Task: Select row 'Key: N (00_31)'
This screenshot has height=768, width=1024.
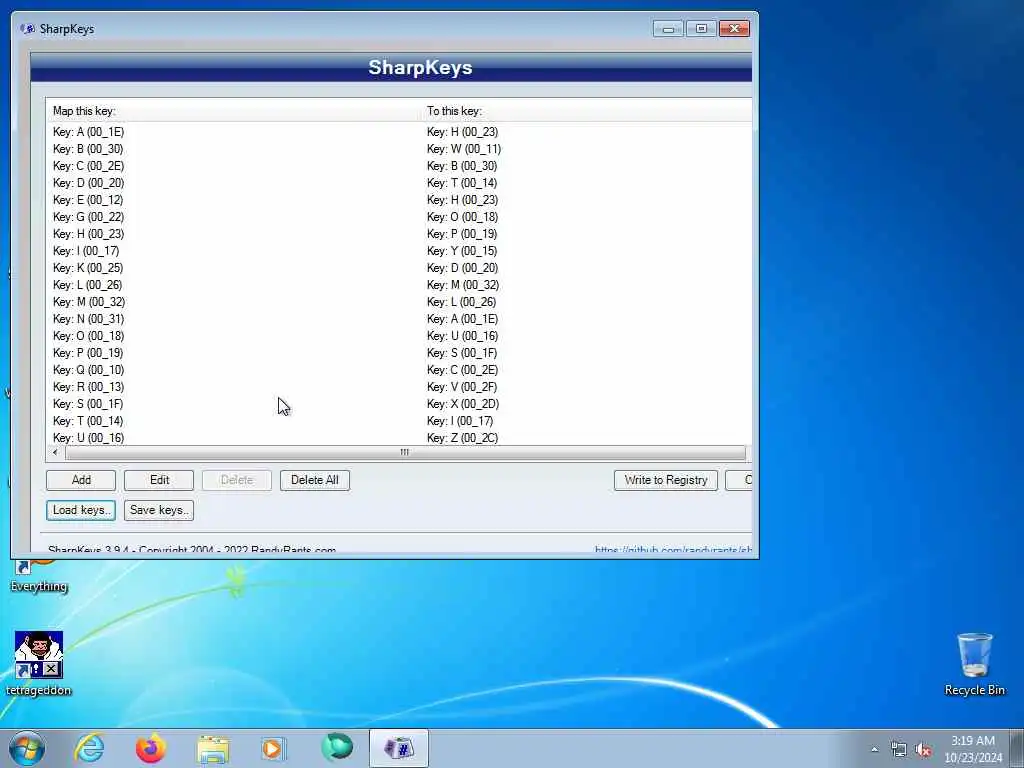Action: point(88,319)
